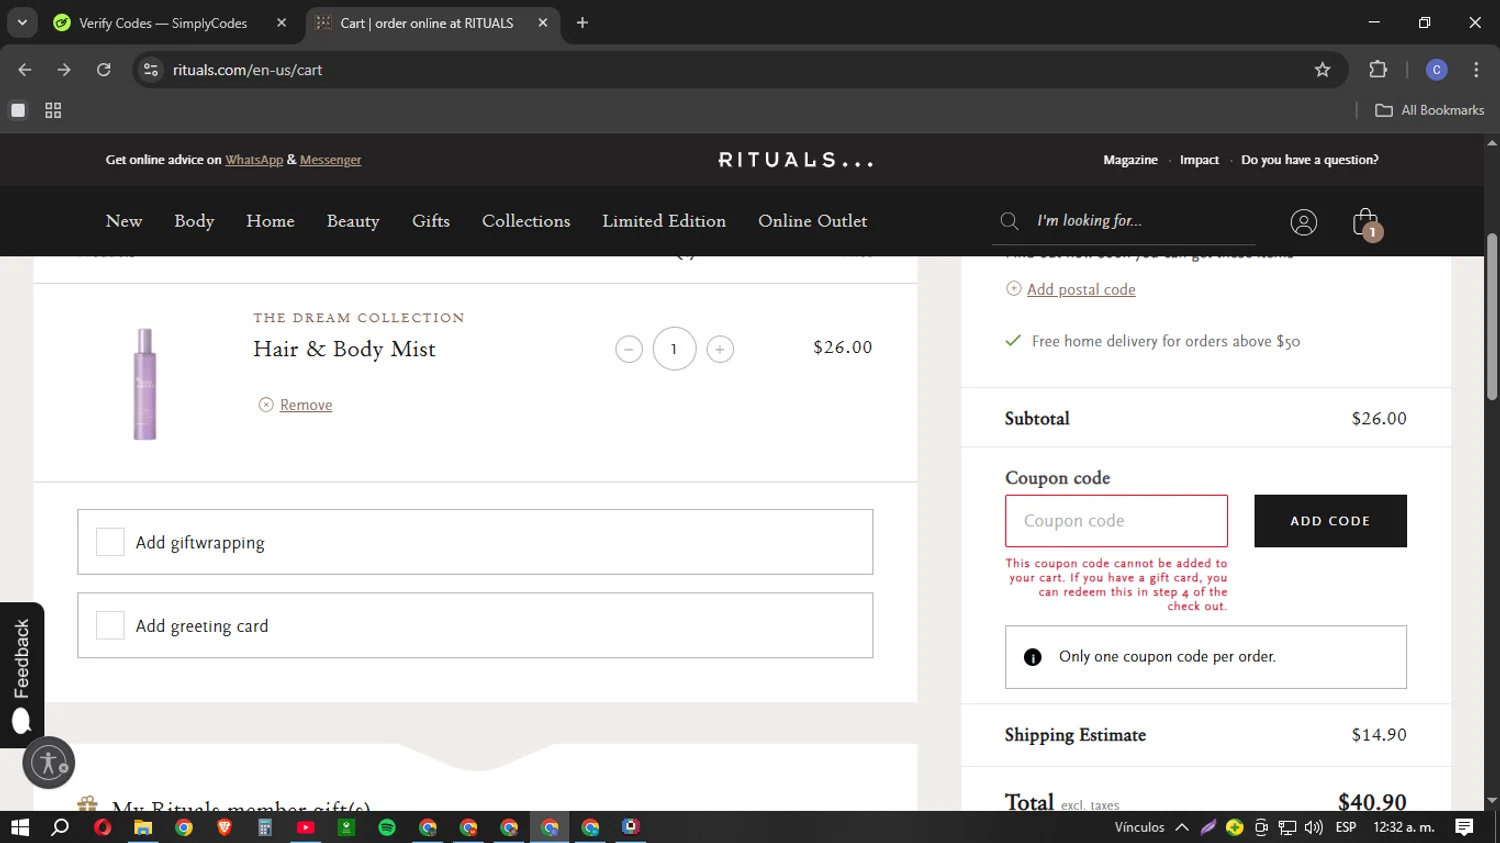Launch Brave browser from taskbar
This screenshot has height=843, width=1500.
coord(224,827)
